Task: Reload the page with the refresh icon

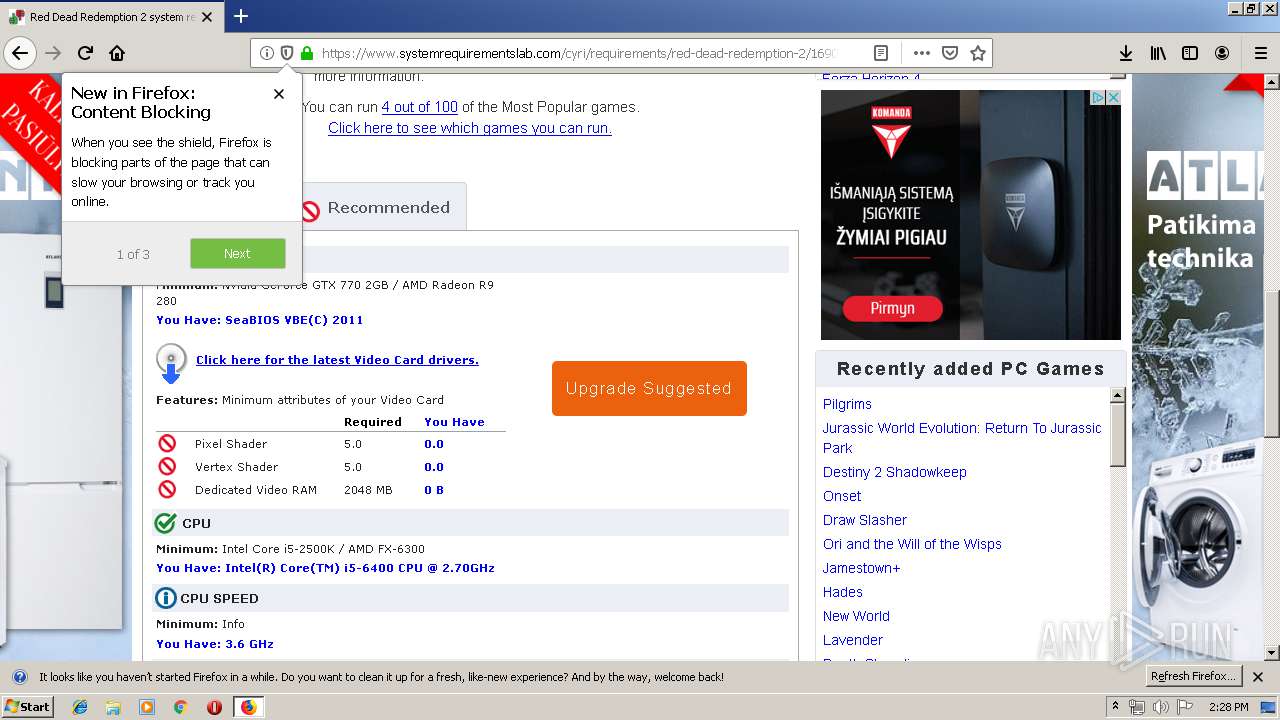Action: pyautogui.click(x=85, y=53)
